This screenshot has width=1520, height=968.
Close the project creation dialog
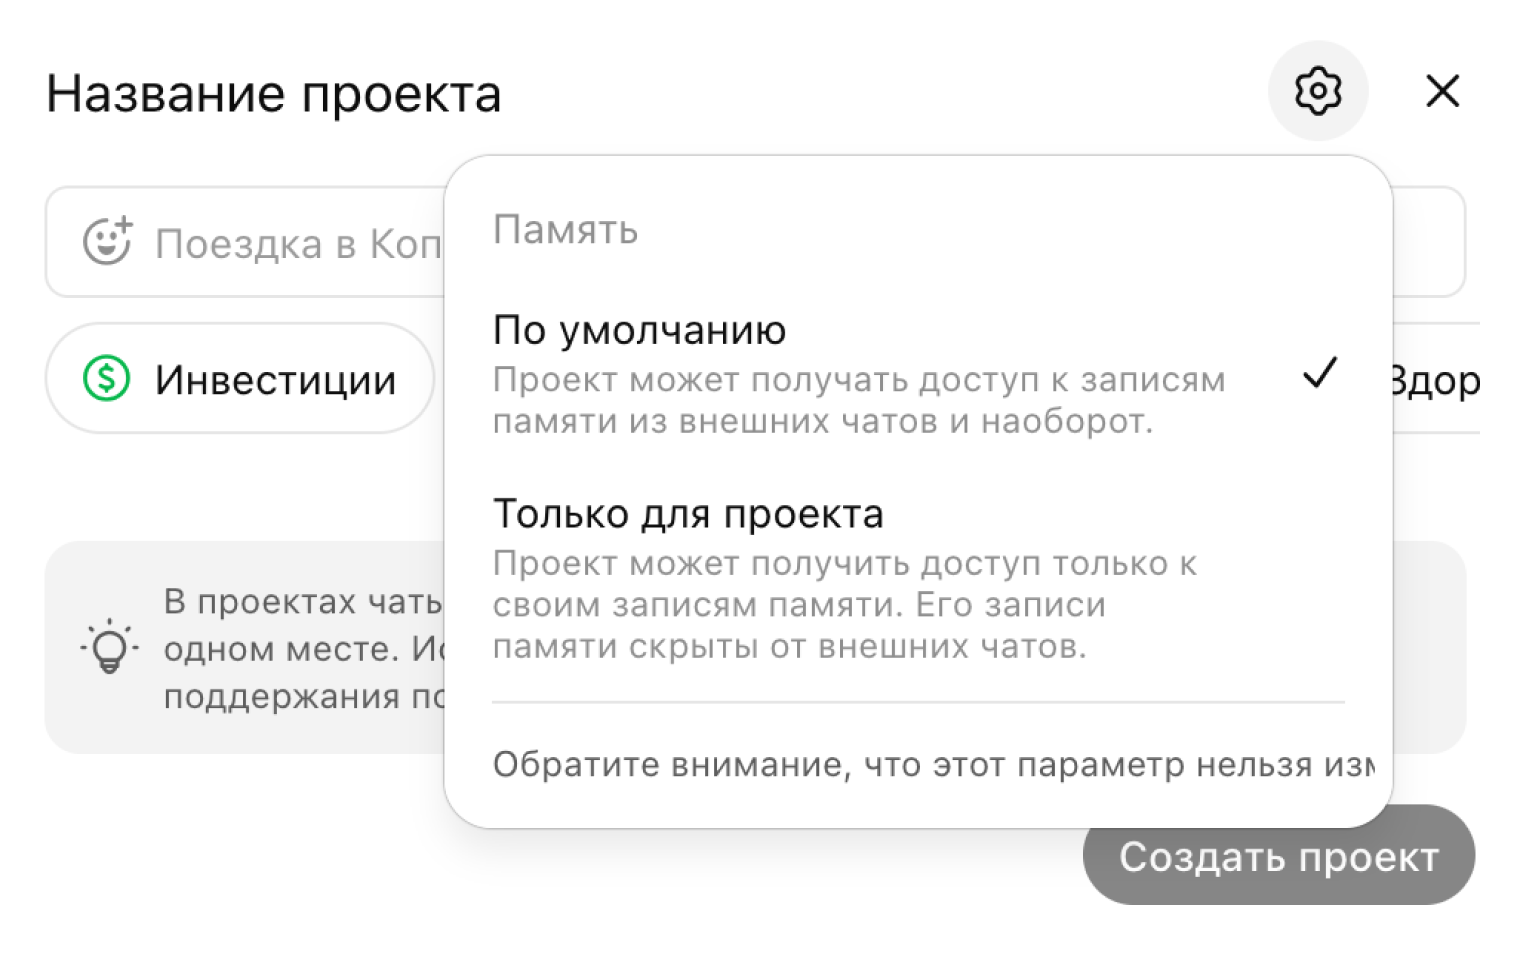(1442, 92)
